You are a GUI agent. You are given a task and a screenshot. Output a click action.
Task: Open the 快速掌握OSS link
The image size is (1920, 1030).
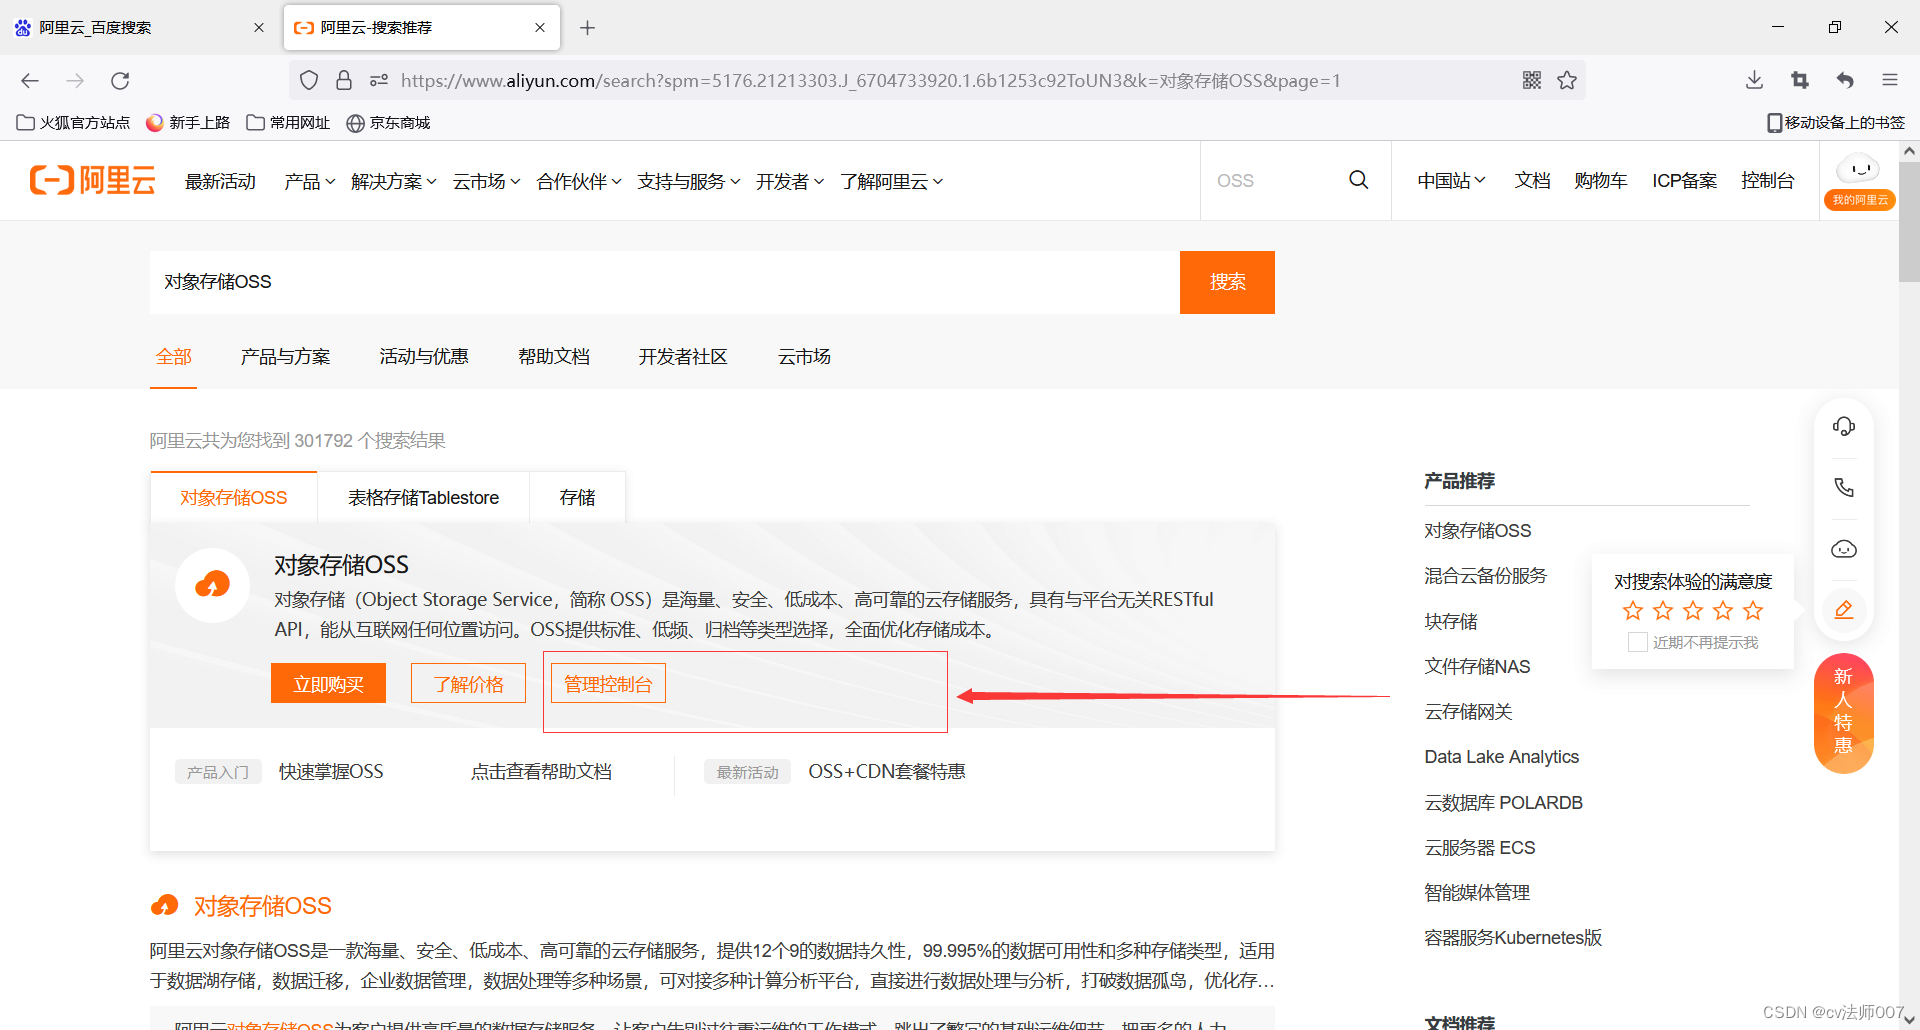331,772
